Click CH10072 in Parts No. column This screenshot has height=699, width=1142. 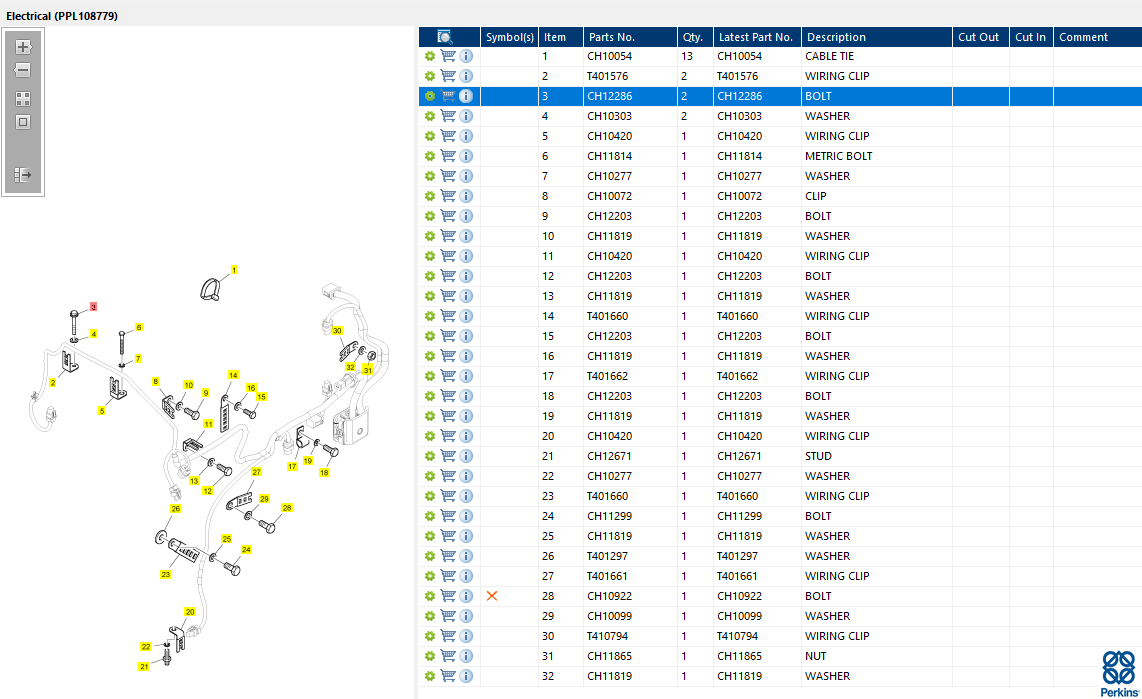(610, 196)
